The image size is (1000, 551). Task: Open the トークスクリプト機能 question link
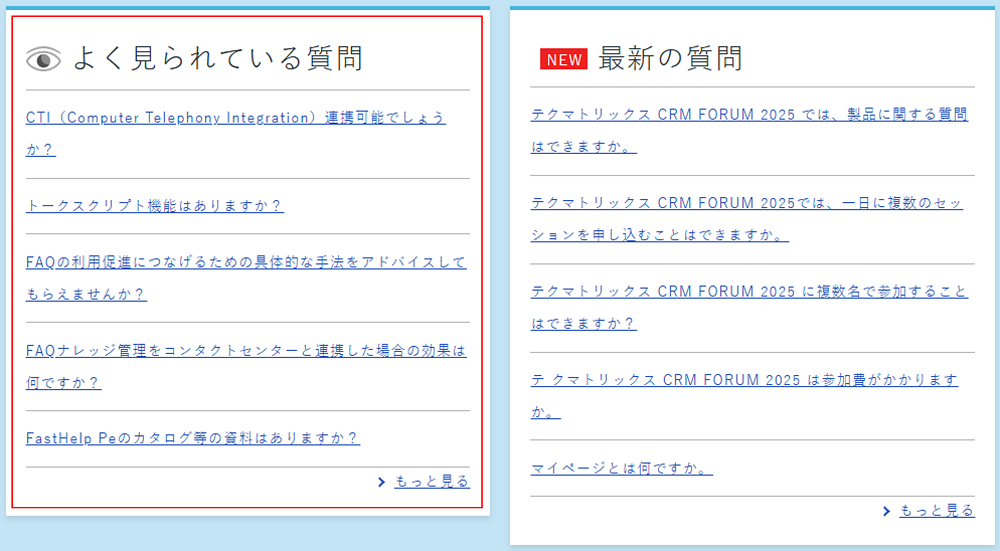154,206
